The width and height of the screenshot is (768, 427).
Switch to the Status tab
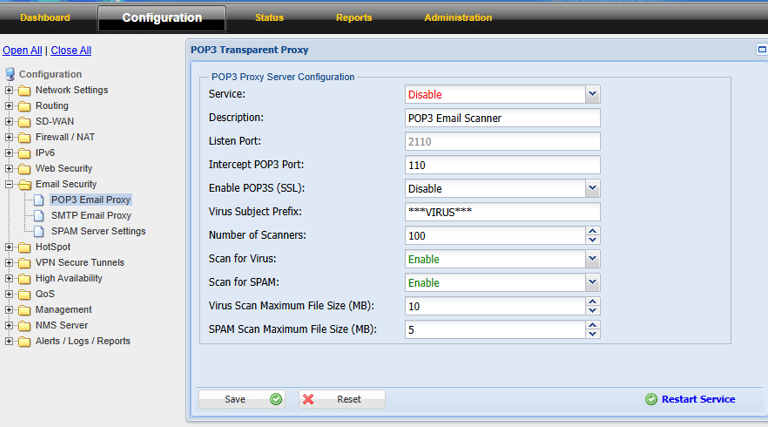[x=269, y=18]
